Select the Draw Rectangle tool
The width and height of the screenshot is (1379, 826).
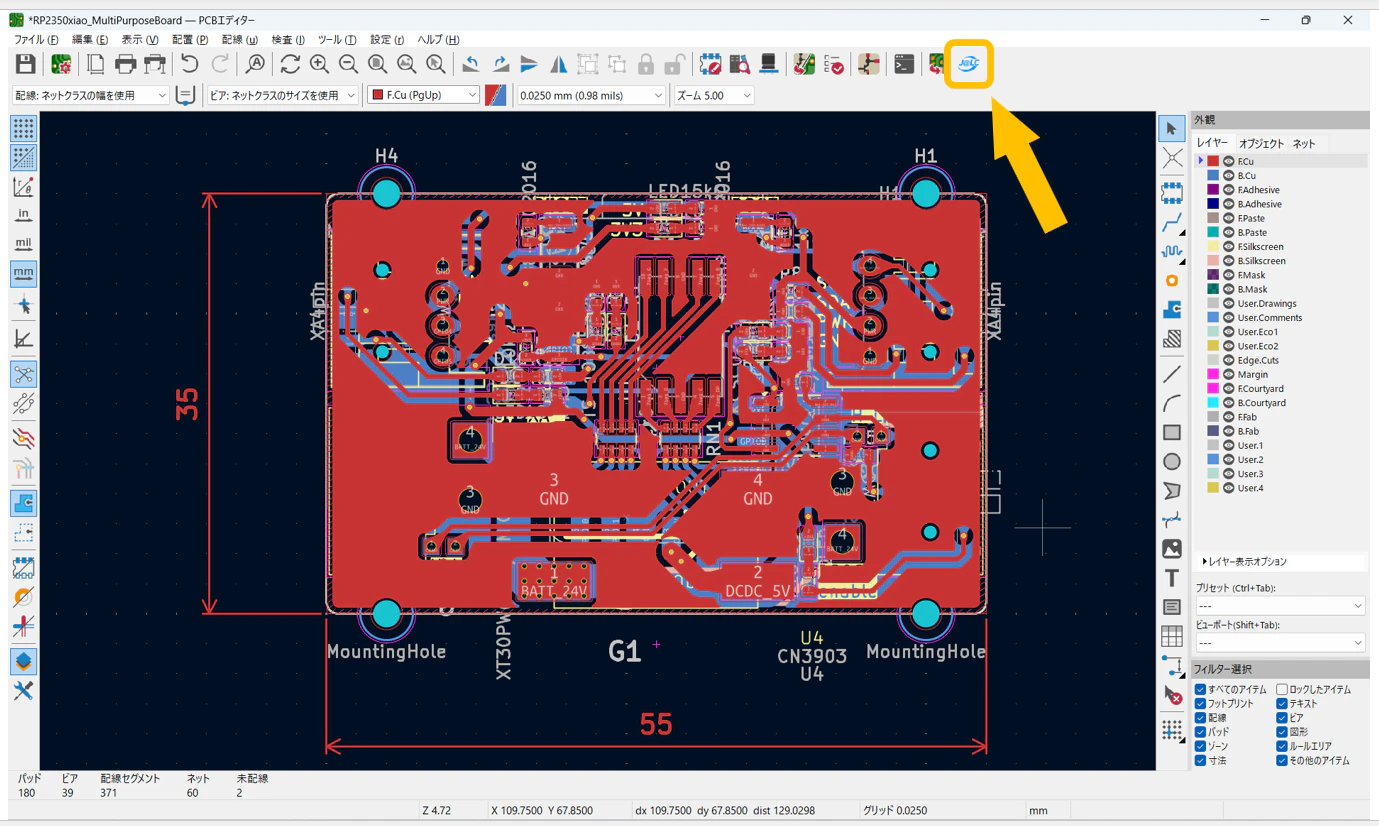point(1172,433)
